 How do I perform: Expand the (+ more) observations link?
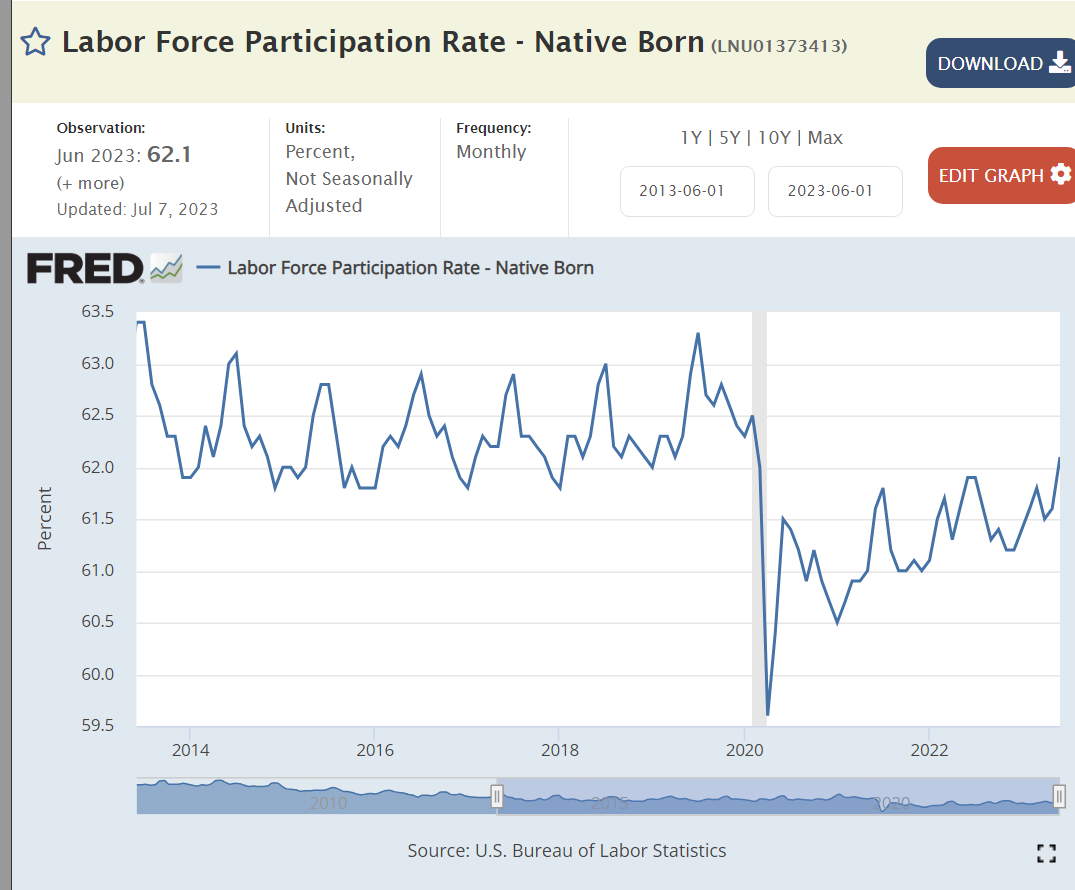90,183
